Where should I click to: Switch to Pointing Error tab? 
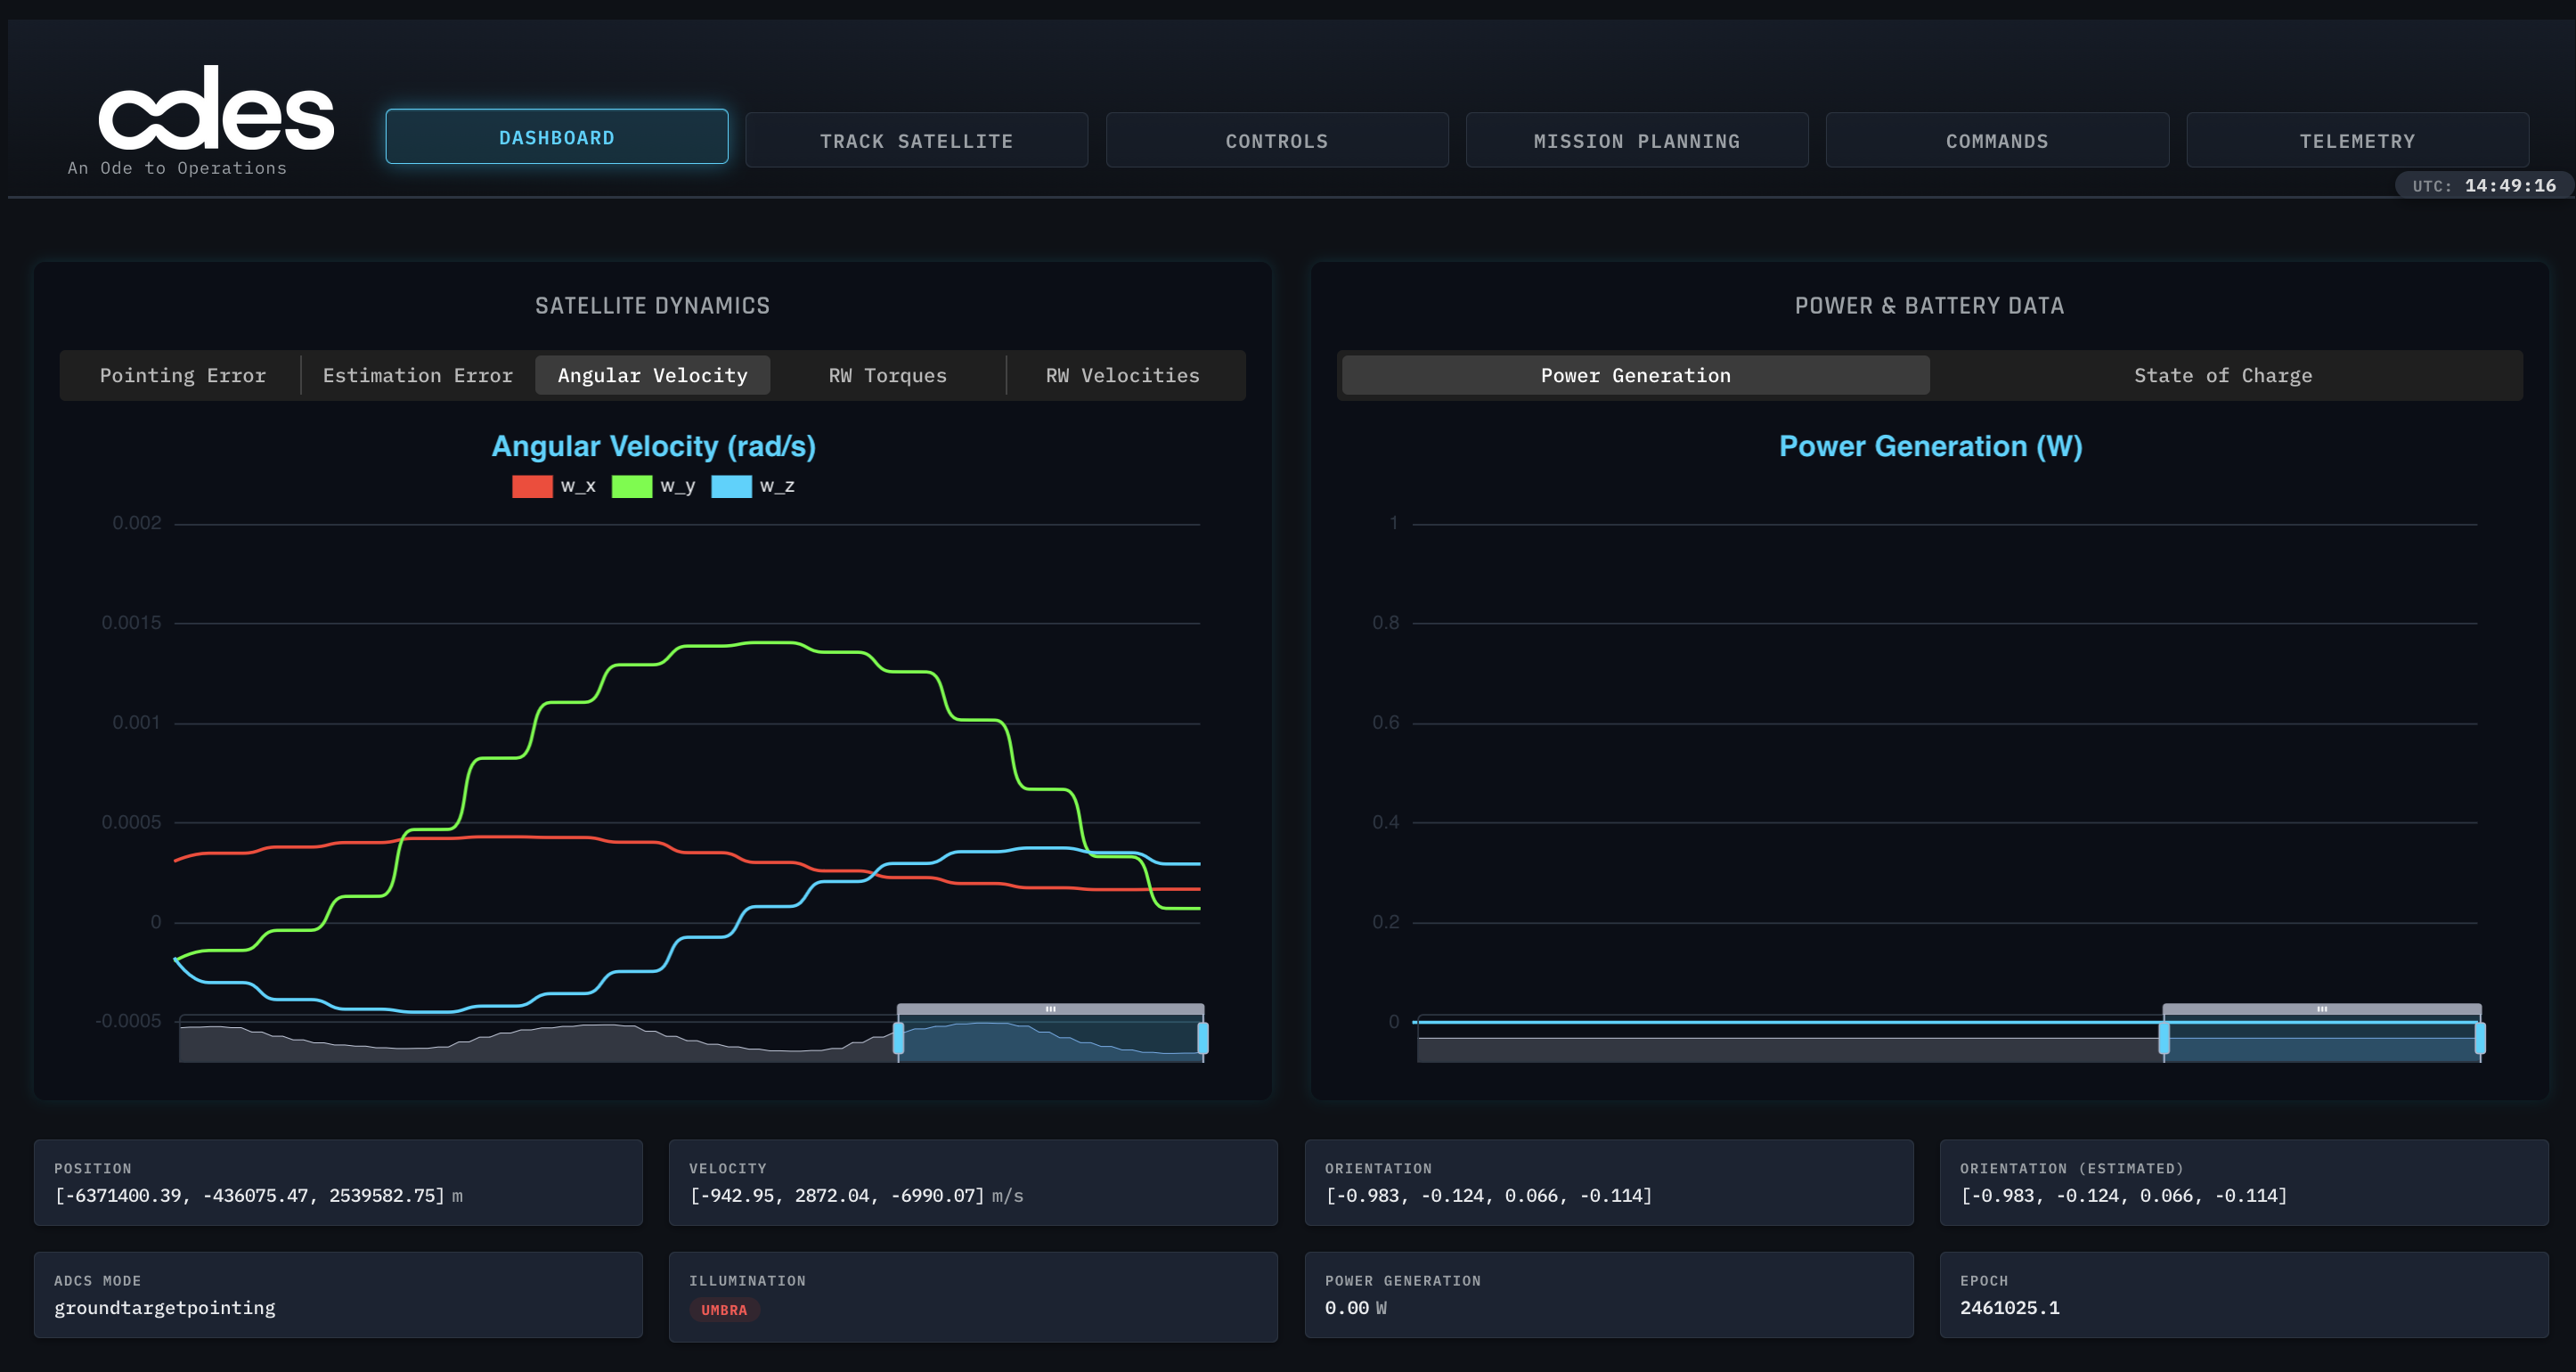[182, 375]
